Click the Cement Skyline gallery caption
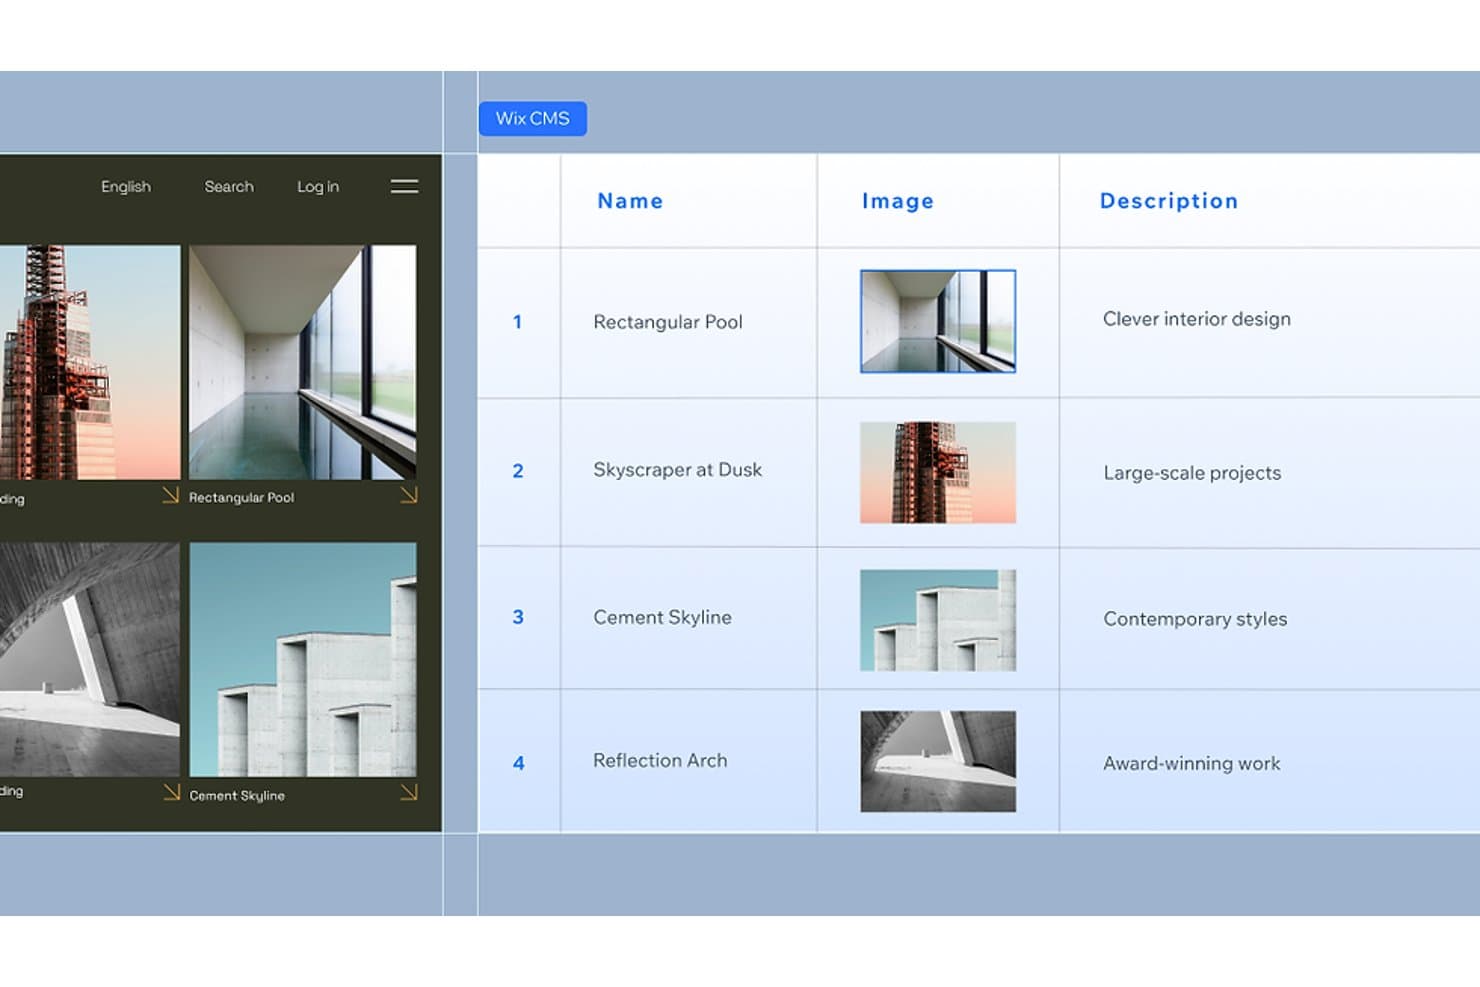 click(237, 795)
